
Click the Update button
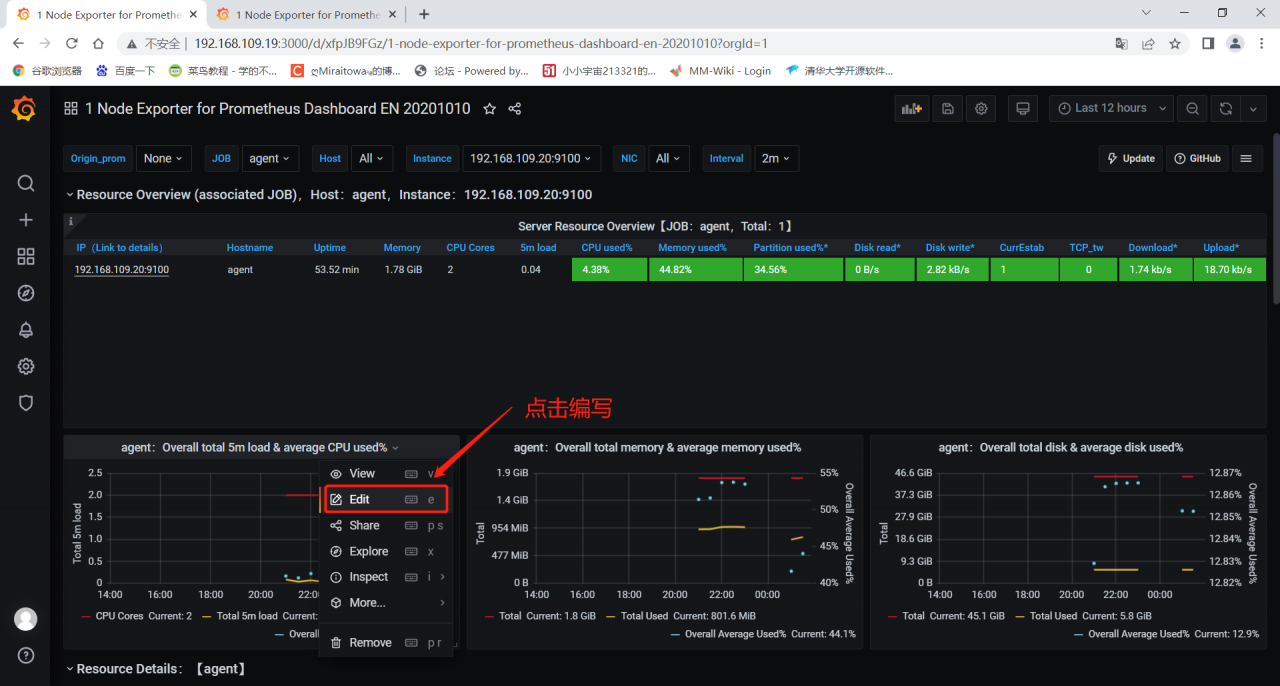pos(1130,158)
